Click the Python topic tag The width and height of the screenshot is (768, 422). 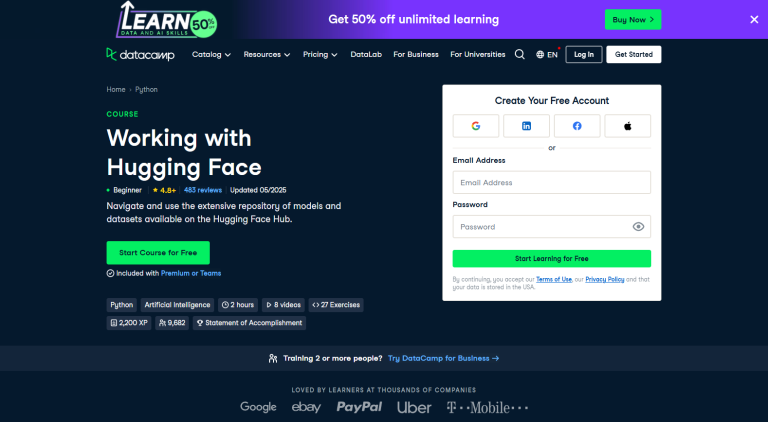[121, 305]
